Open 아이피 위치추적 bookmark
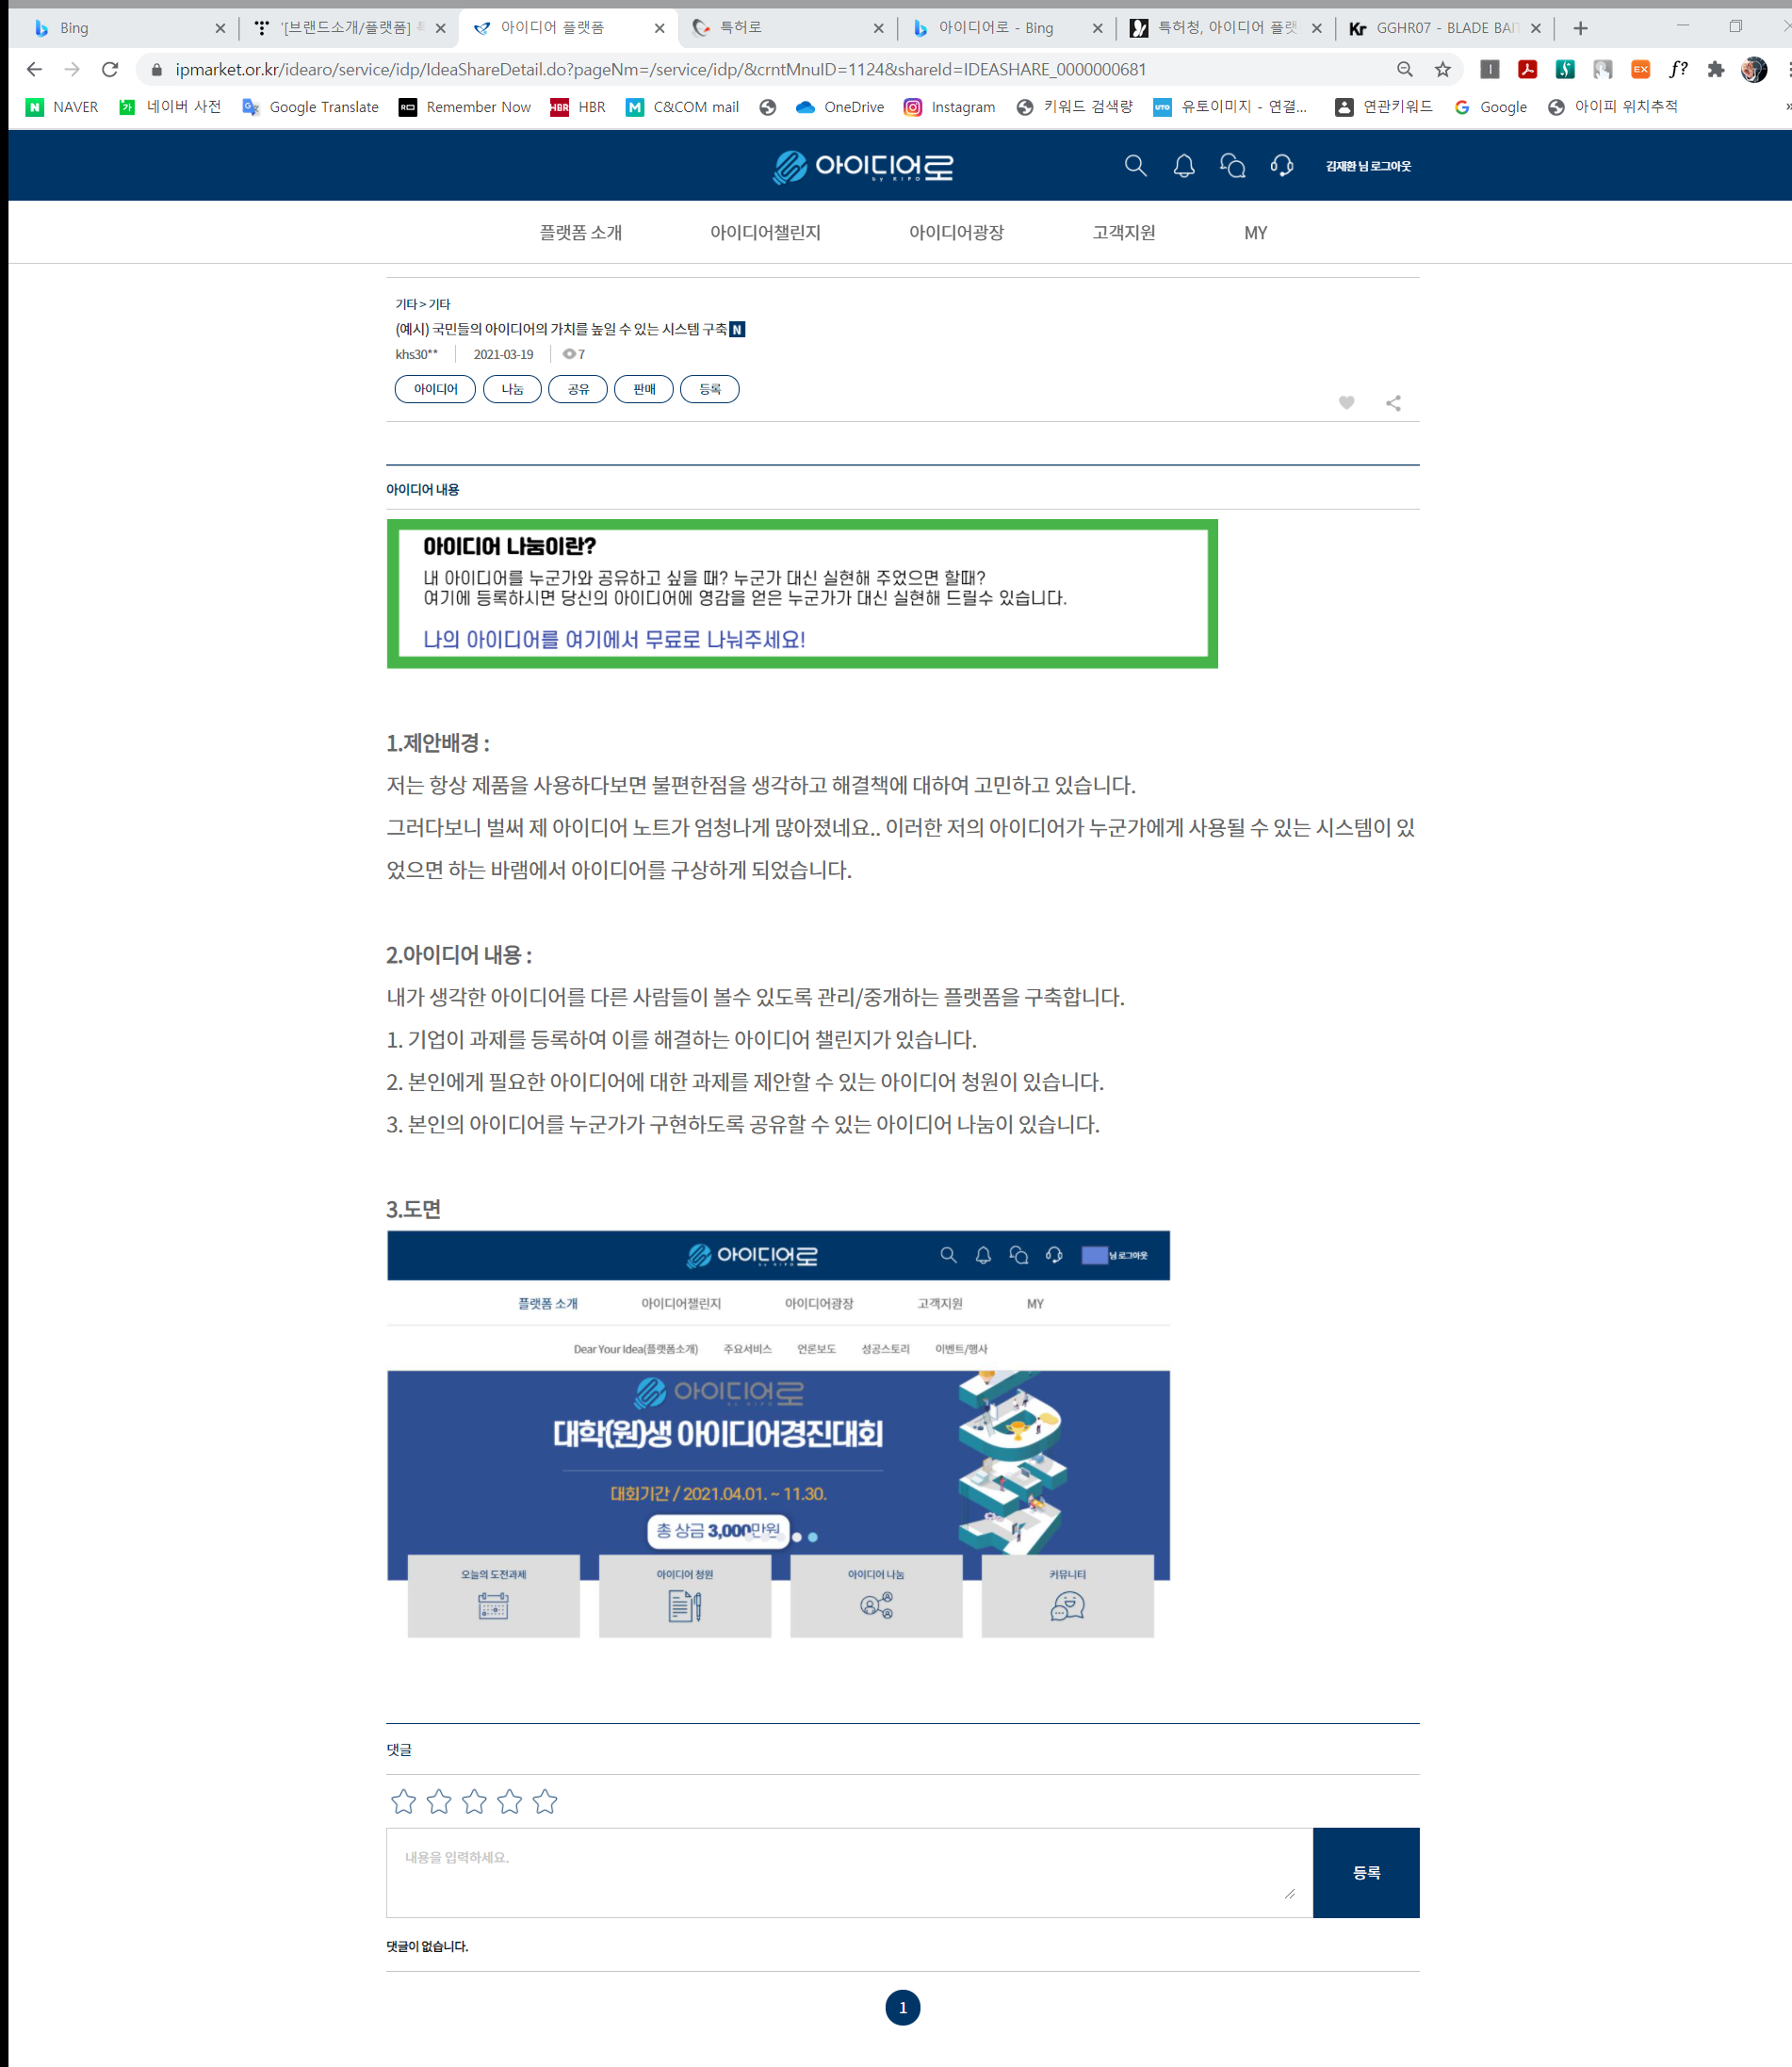 [1612, 107]
